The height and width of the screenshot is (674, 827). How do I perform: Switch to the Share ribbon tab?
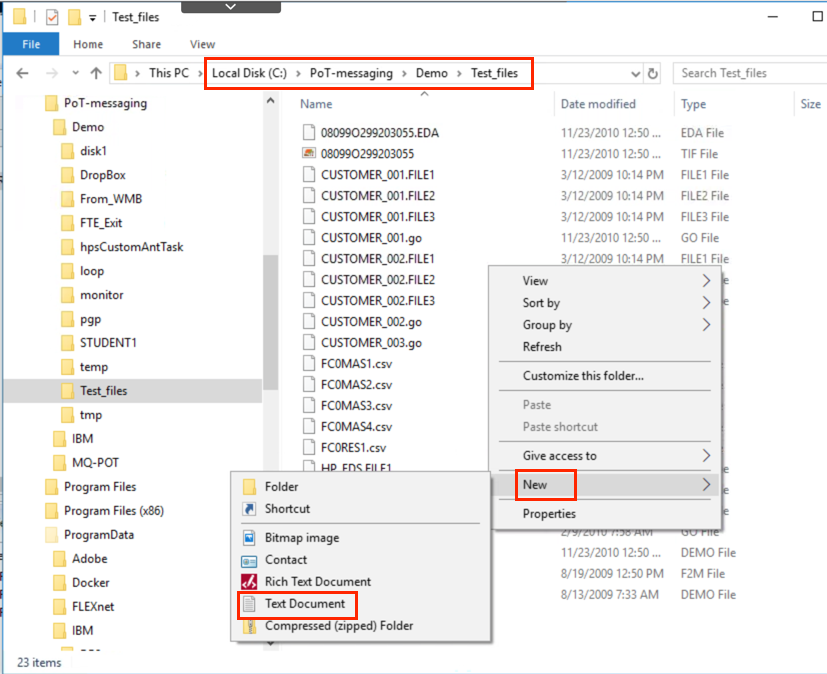[147, 44]
